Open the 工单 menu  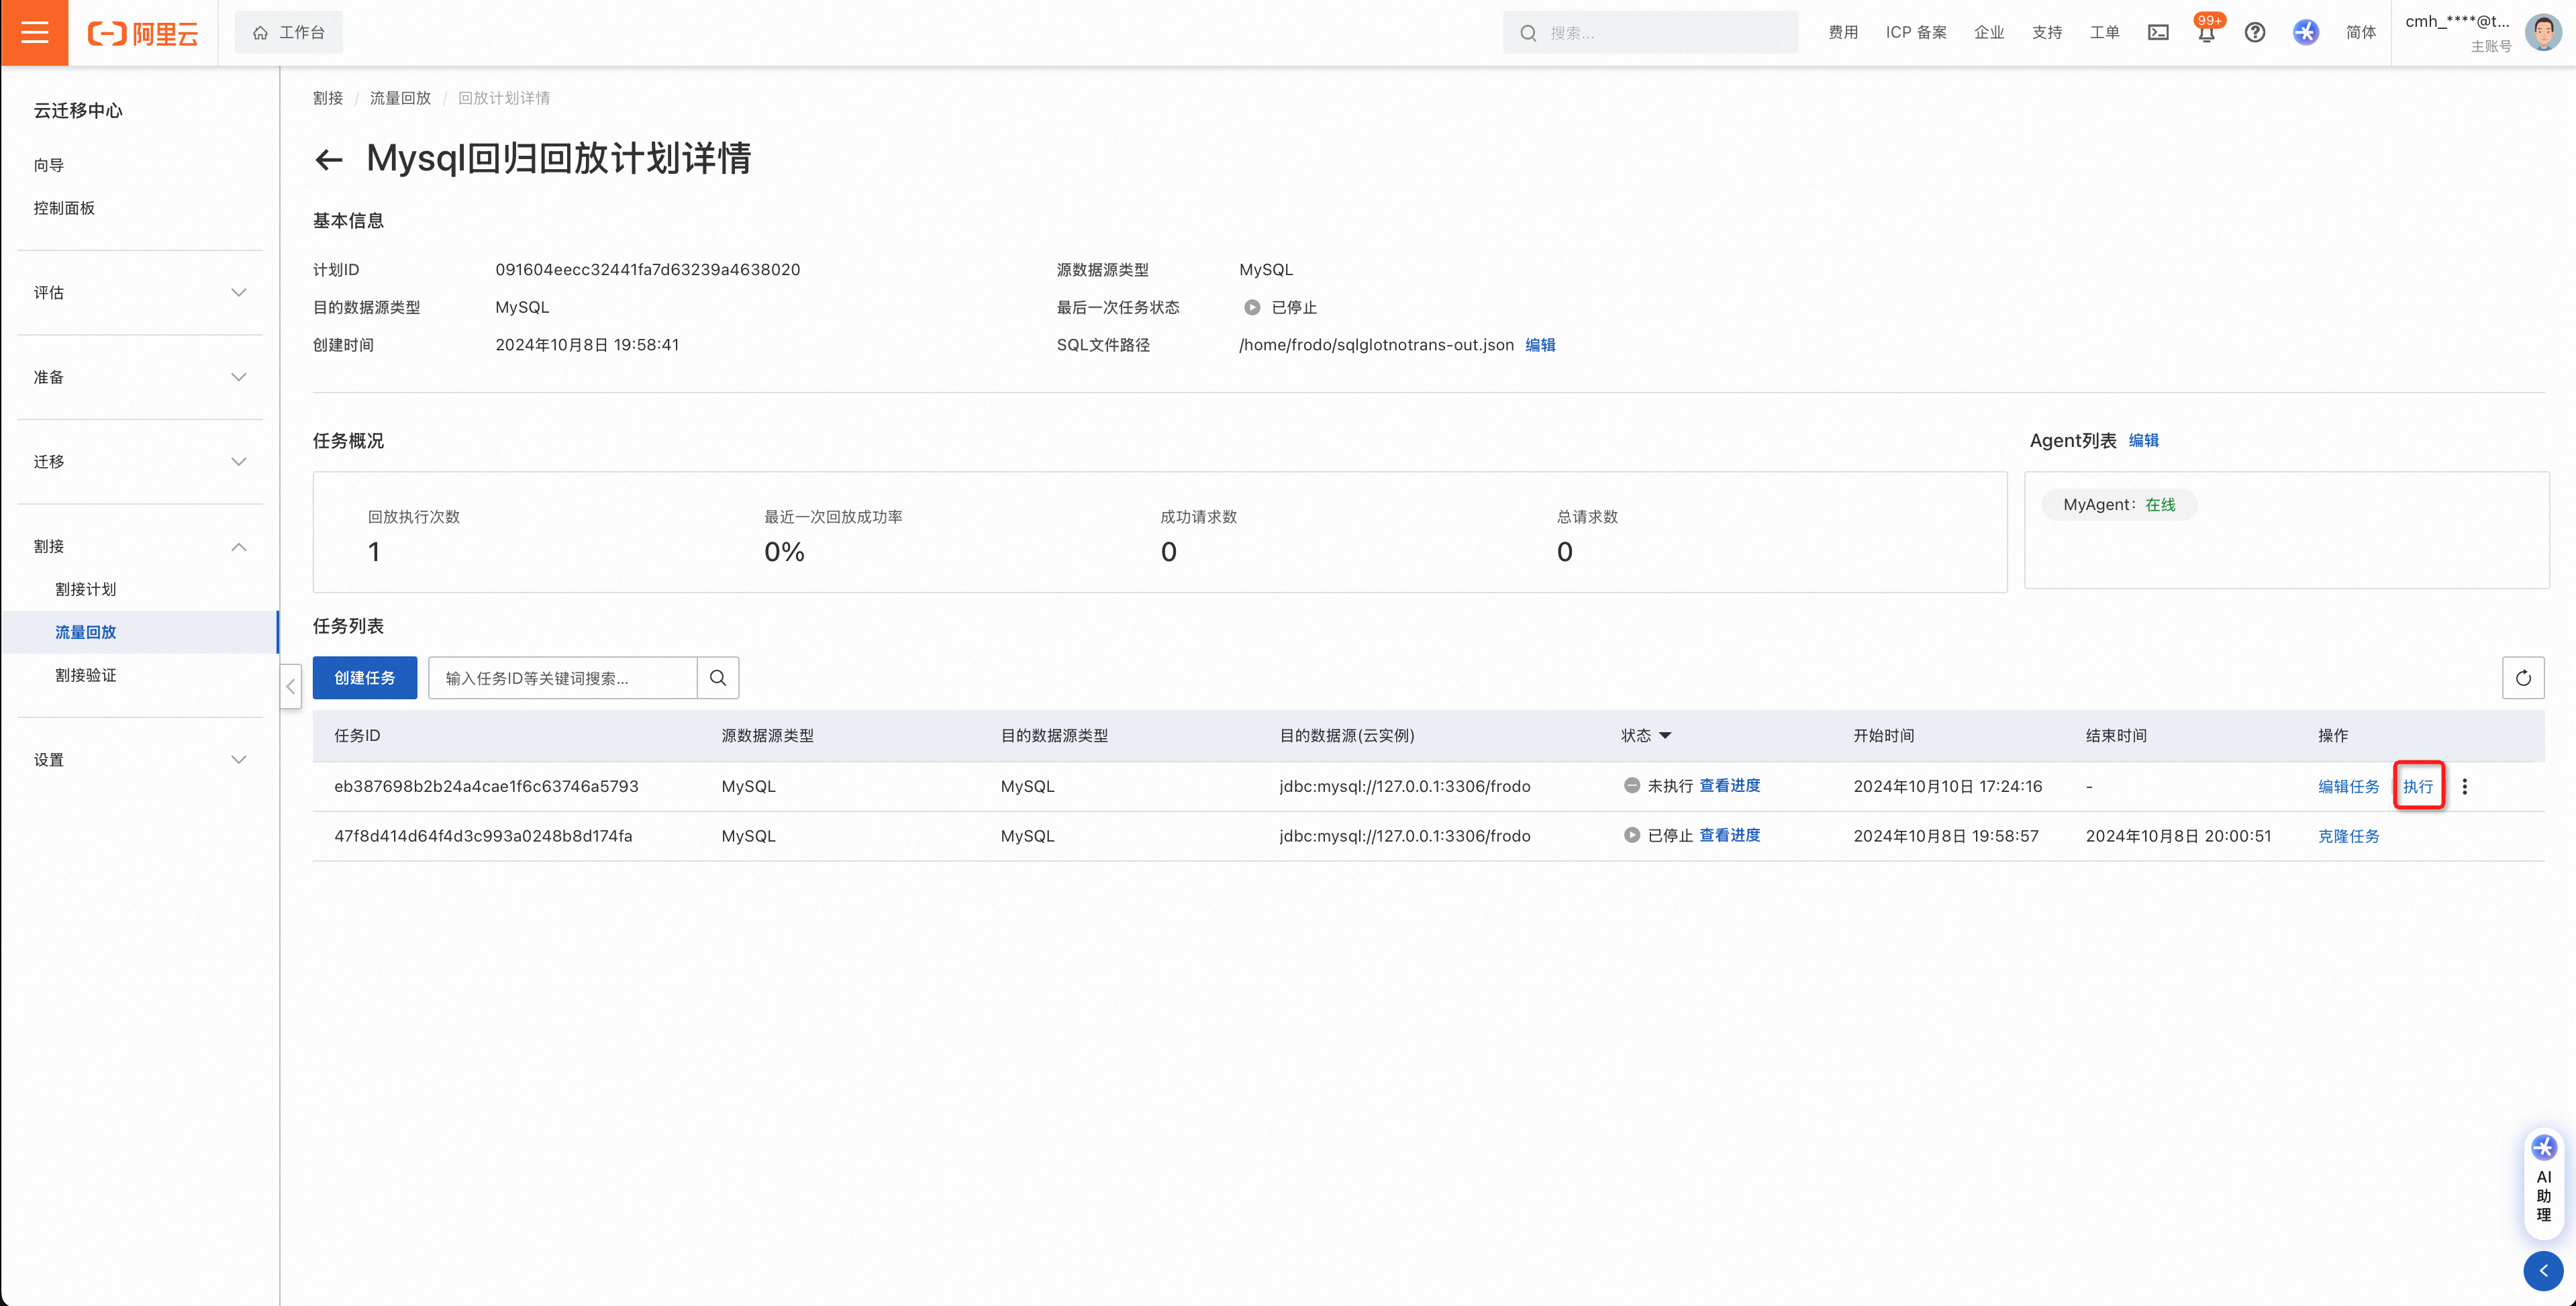(x=2104, y=33)
